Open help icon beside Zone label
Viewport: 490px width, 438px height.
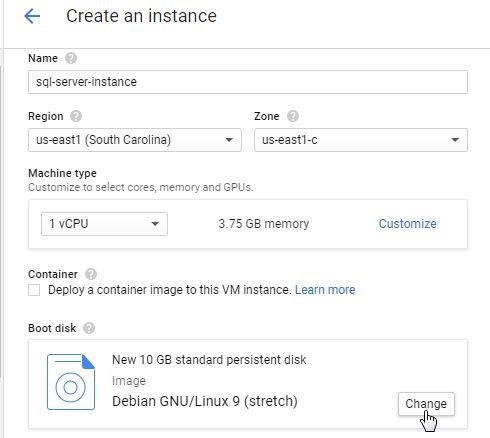click(x=293, y=116)
